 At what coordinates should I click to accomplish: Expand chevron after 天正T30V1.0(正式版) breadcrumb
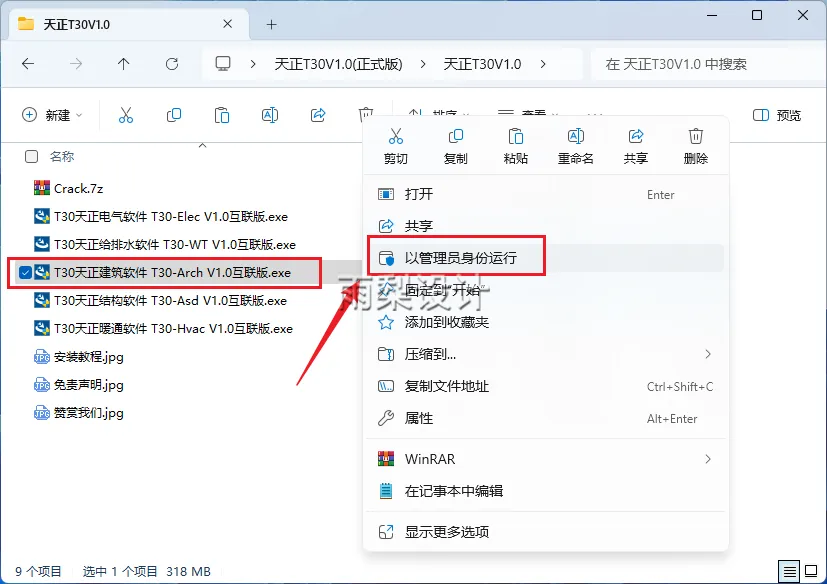coord(423,64)
